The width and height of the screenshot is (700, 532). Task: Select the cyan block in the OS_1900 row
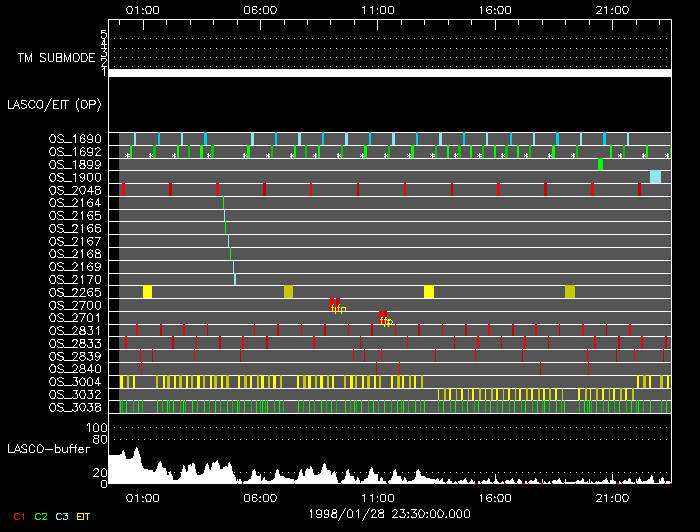(x=655, y=177)
